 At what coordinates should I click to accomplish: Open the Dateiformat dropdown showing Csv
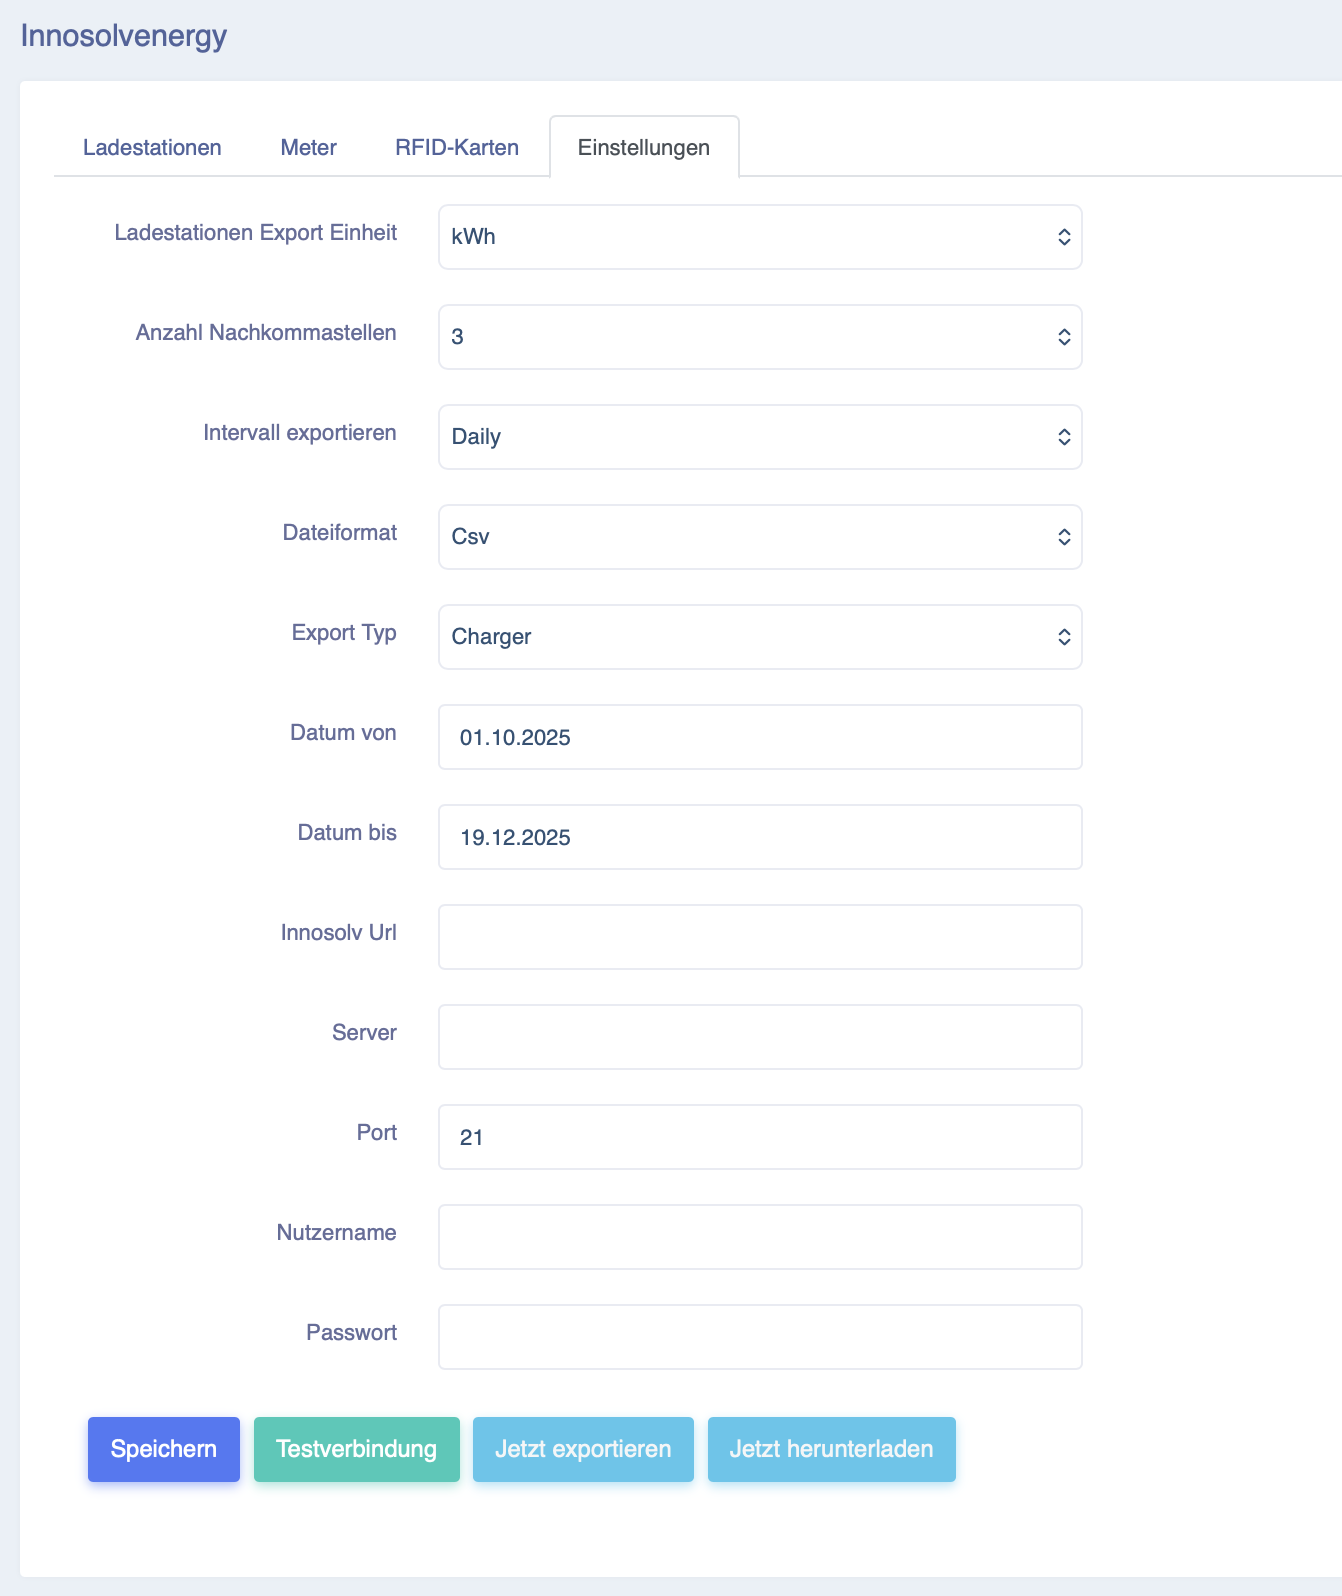tap(759, 537)
